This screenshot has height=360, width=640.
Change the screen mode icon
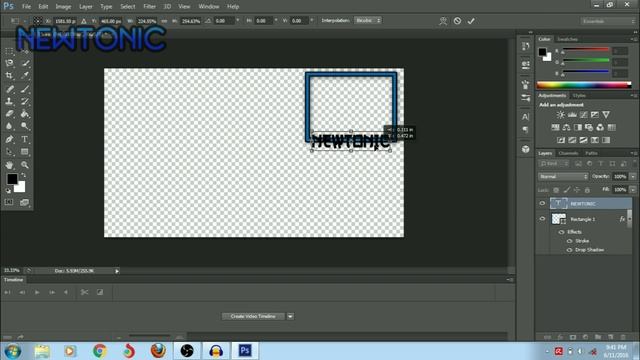click(x=24, y=202)
